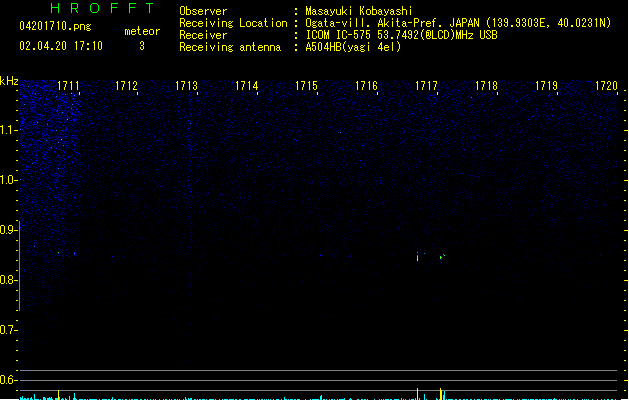Viewport: 629px width, 400px height.
Task: Click the Receiving Location label
Action: [233, 23]
